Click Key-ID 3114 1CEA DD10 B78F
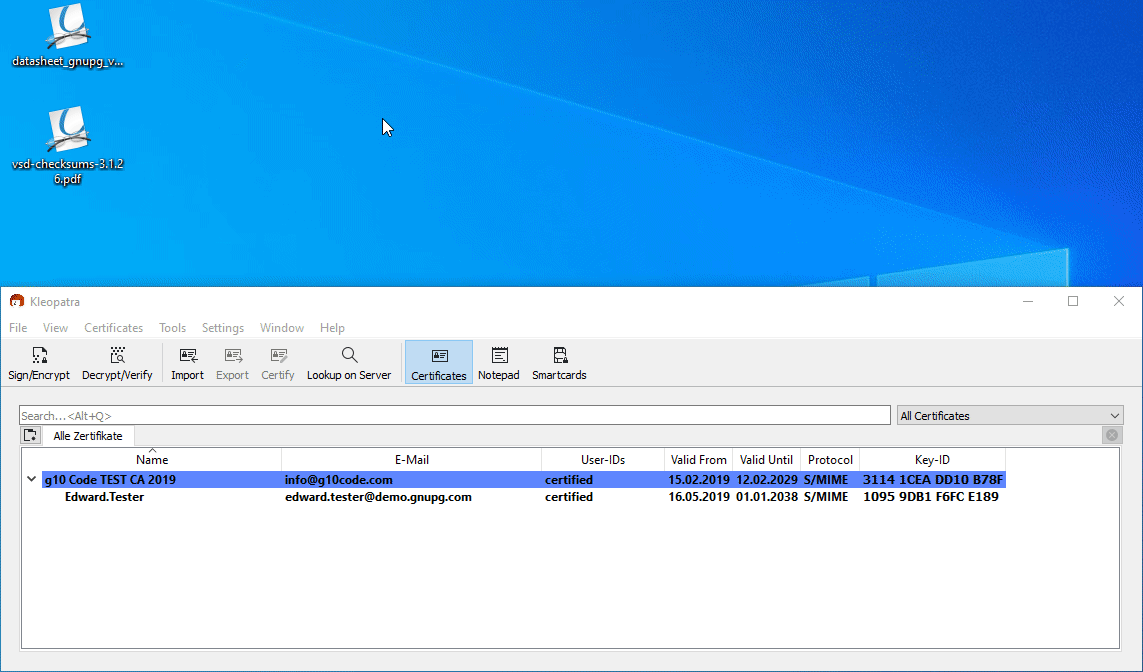The image size is (1143, 672). tap(933, 480)
